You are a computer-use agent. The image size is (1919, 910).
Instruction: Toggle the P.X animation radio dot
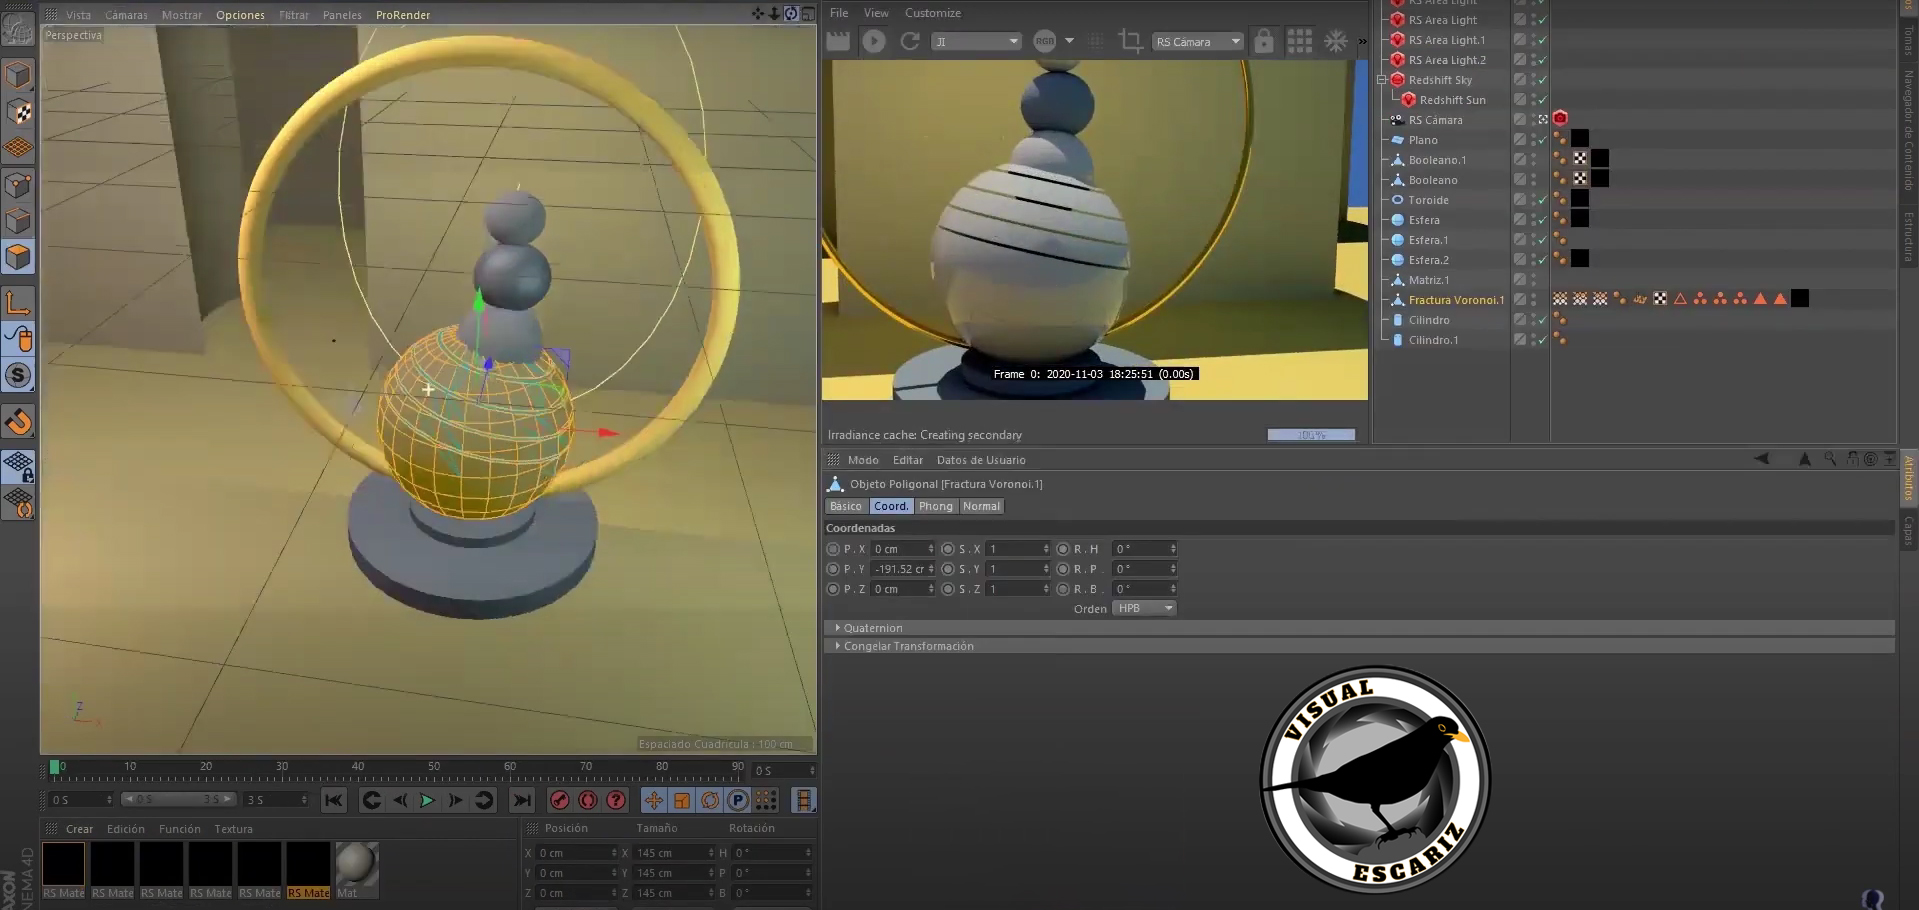pos(833,549)
